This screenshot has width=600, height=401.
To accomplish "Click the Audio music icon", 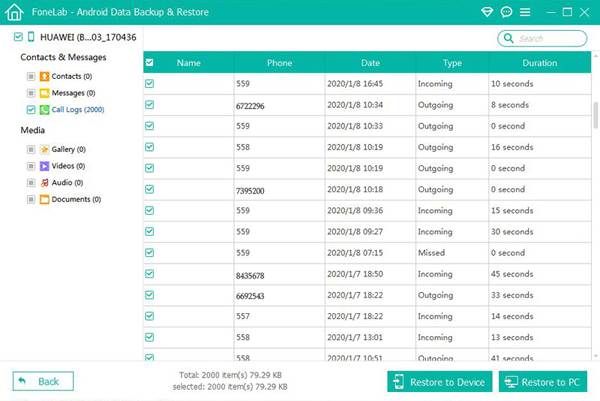I will (x=44, y=183).
